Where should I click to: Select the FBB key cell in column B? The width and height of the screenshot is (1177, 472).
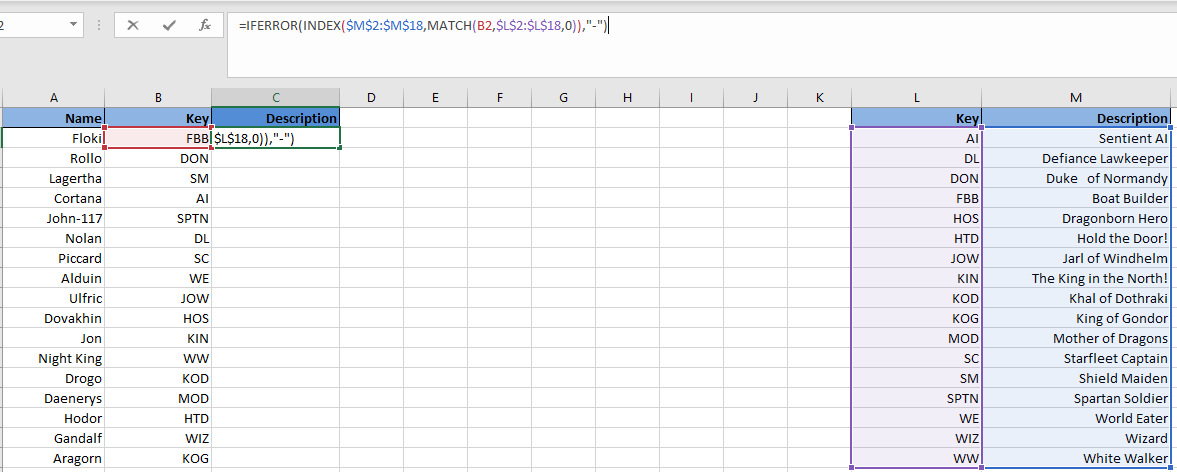[158, 138]
